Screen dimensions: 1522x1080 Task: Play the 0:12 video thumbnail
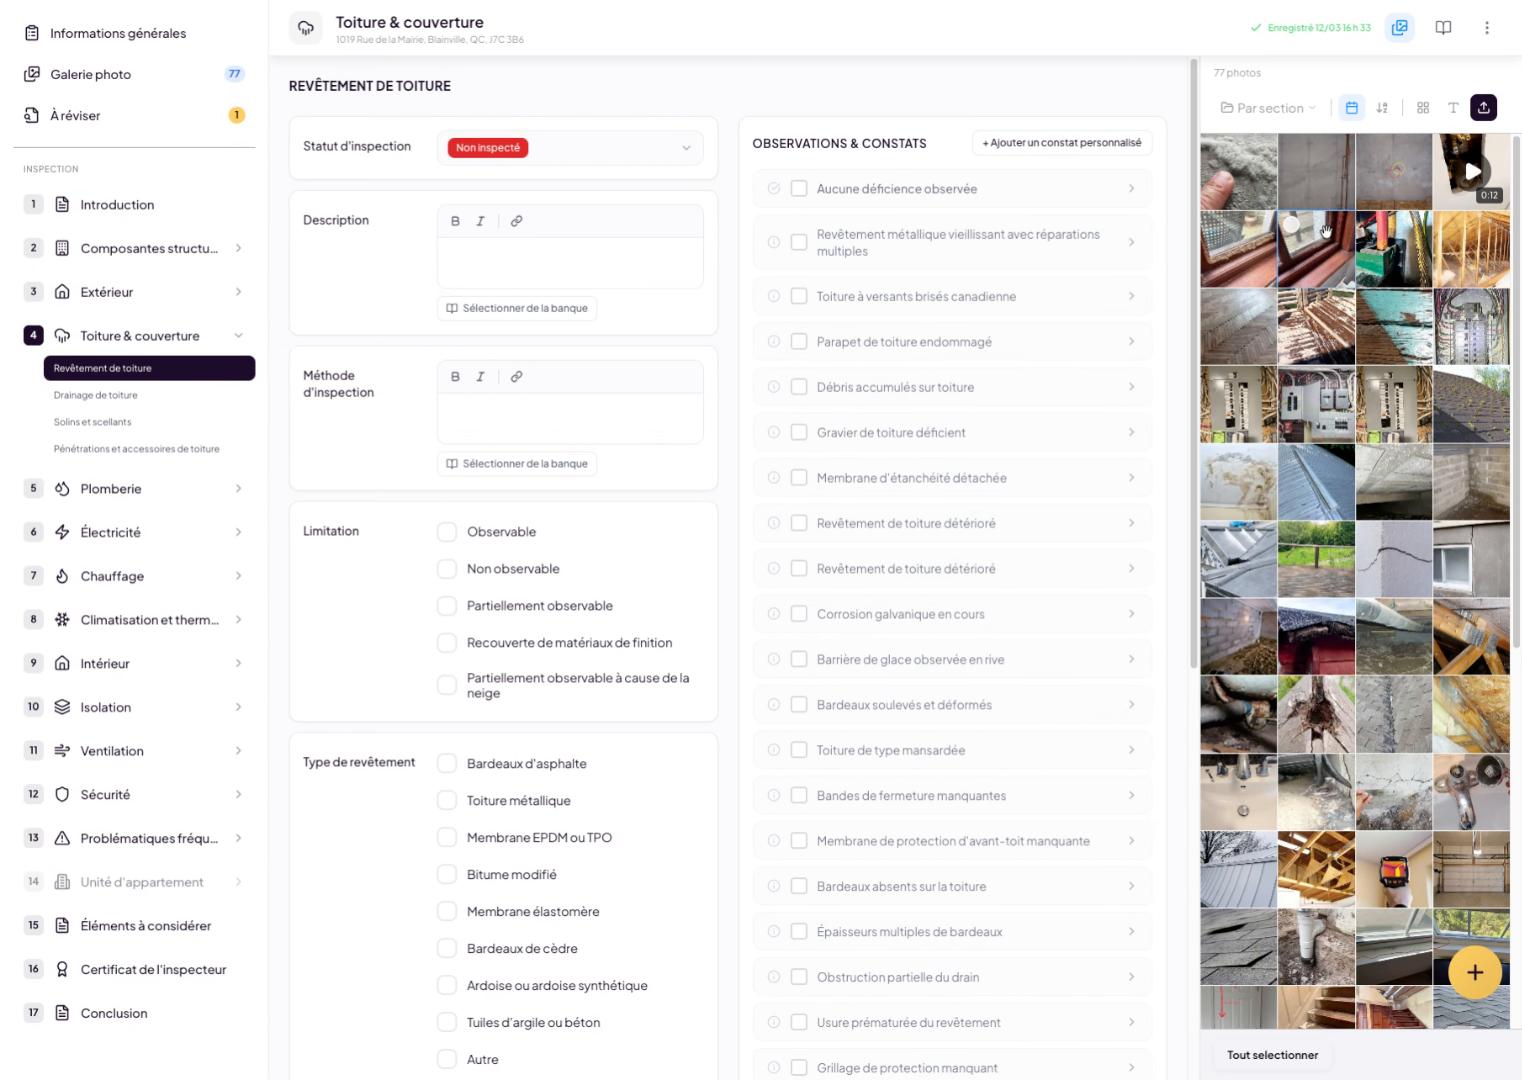pos(1471,172)
